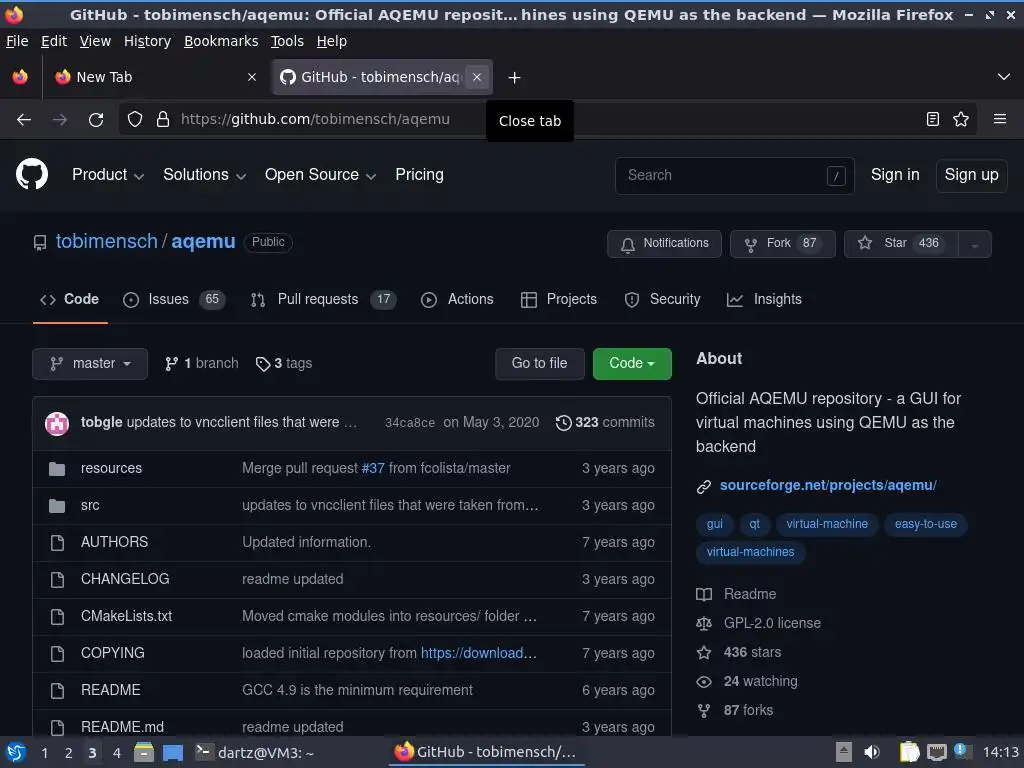Open the Pricing link
This screenshot has height=768, width=1024.
tap(419, 174)
